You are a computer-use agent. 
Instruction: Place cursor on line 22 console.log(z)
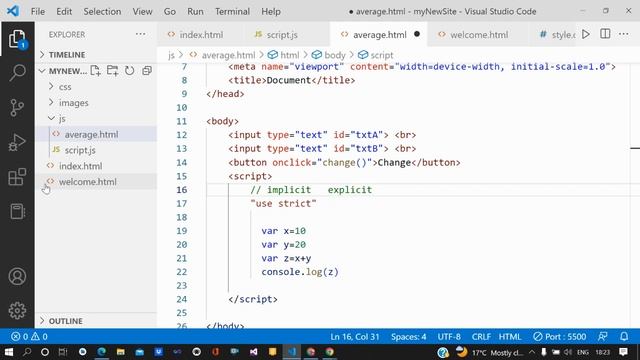coord(300,272)
